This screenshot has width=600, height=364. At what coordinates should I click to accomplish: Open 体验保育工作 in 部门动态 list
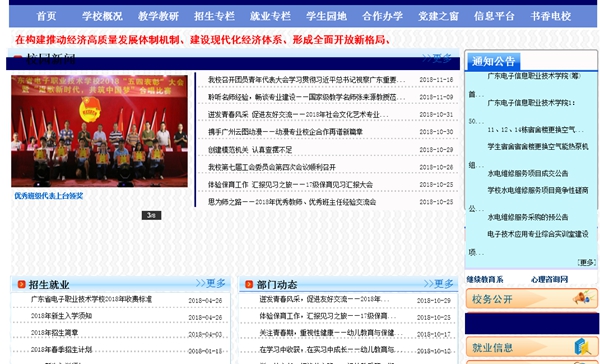(328, 316)
